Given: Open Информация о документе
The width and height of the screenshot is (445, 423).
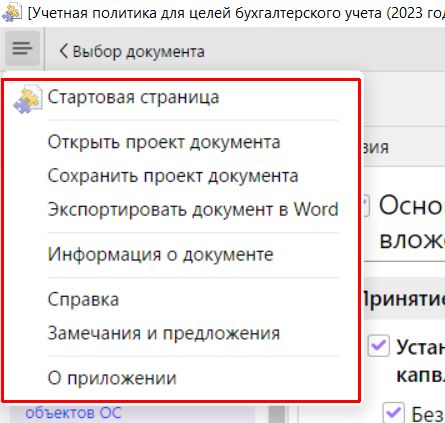Looking at the screenshot, I should [161, 254].
